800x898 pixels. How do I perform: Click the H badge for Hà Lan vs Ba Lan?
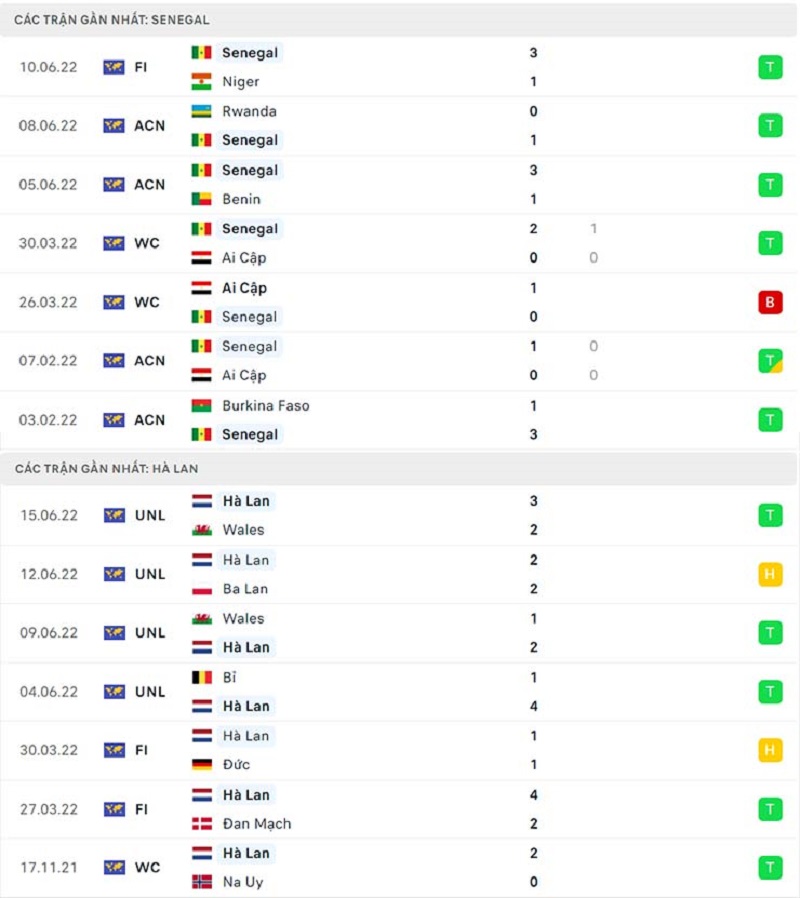coord(770,574)
